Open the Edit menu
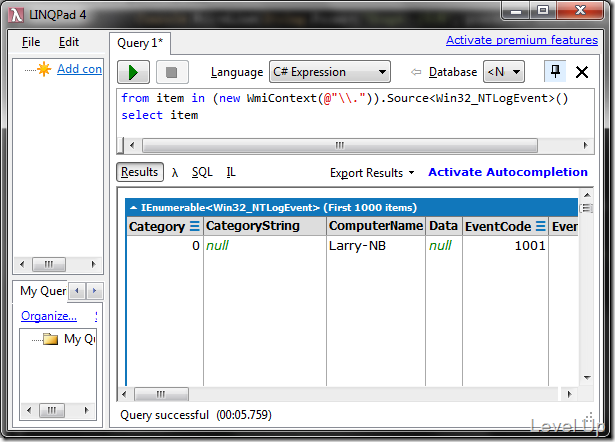Image resolution: width=615 pixels, height=442 pixels. click(69, 42)
